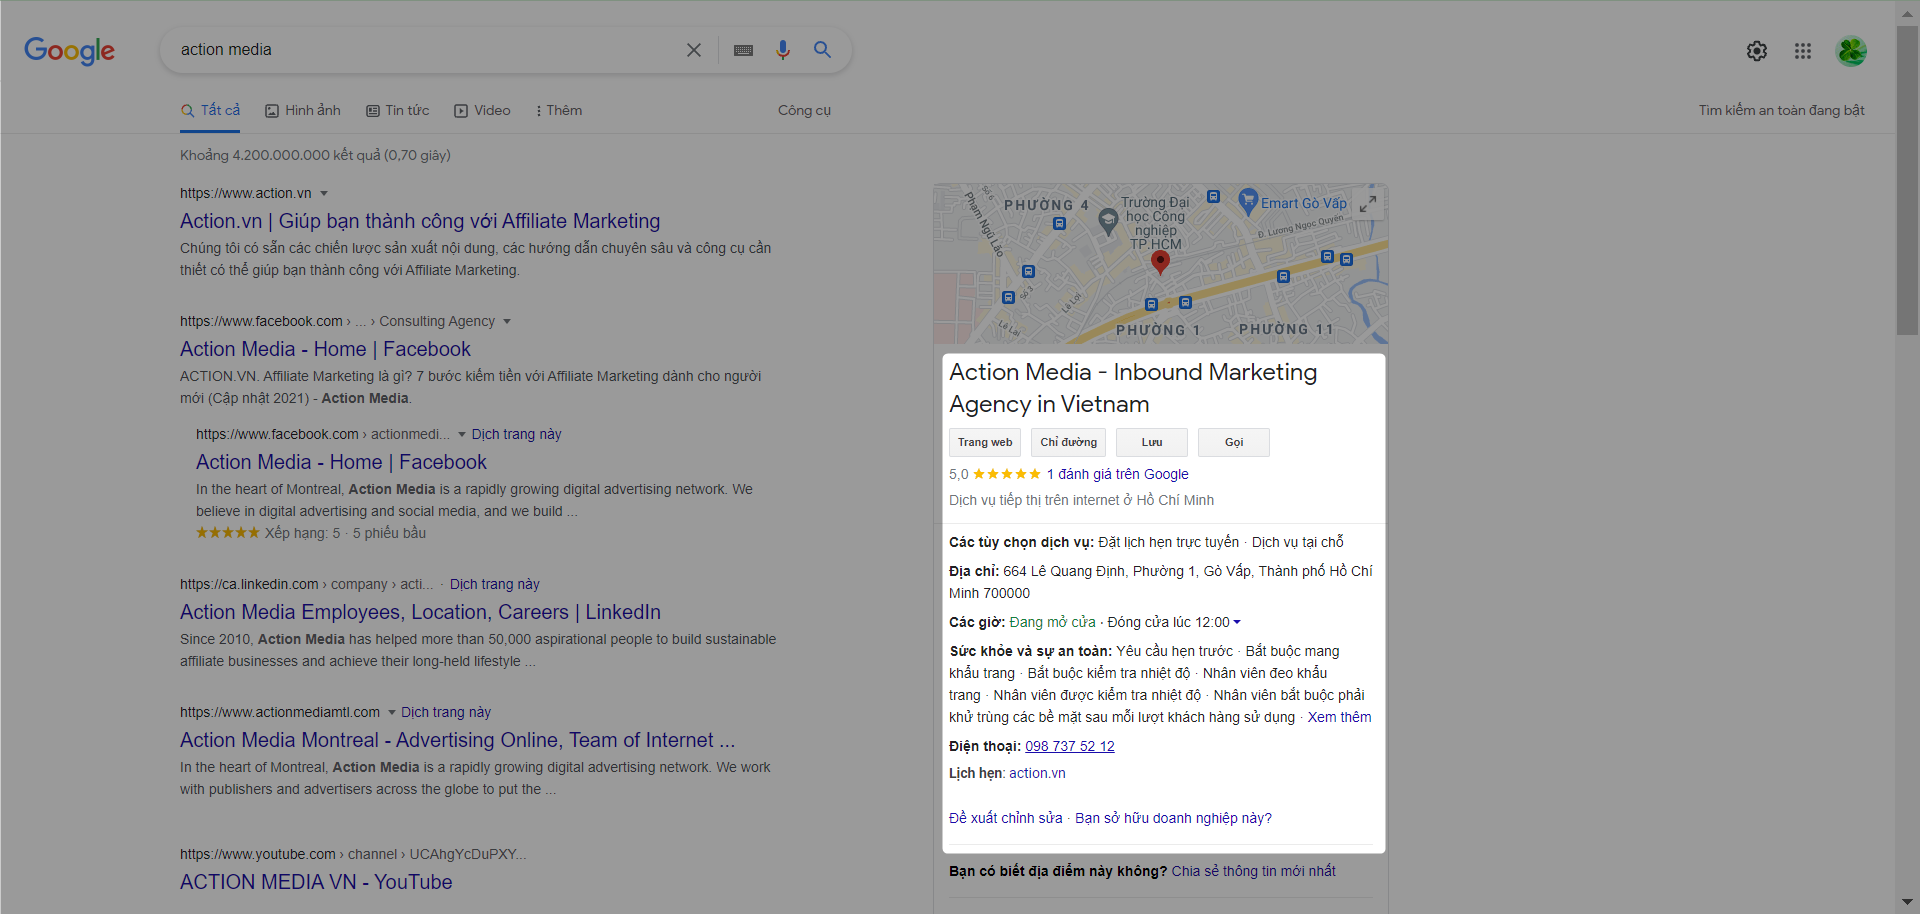
Task: Focus the search input with 'action media'
Action: click(425, 50)
